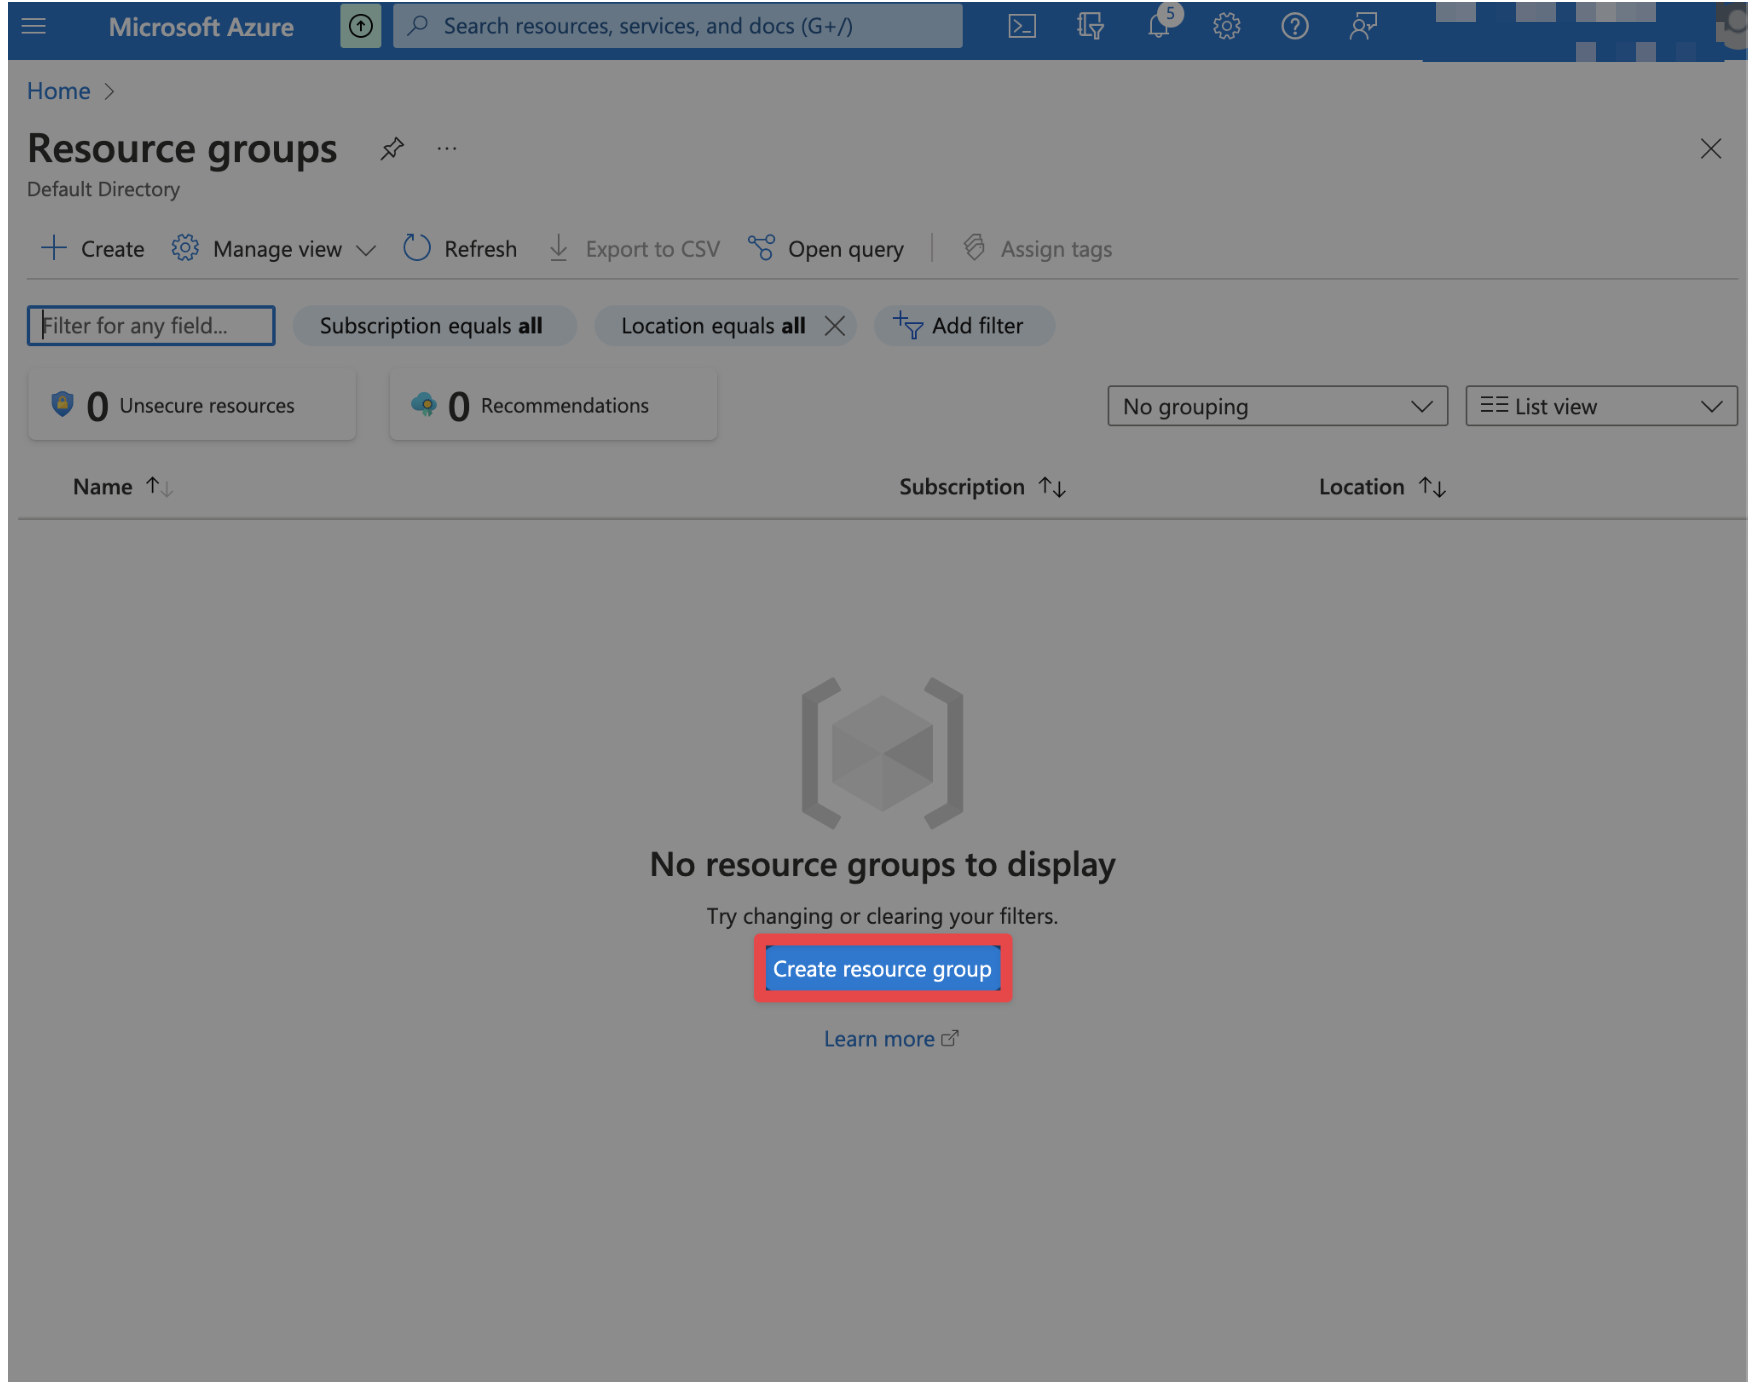The width and height of the screenshot is (1748, 1382).
Task: Open the Azure portal hamburger menu
Action: [34, 26]
